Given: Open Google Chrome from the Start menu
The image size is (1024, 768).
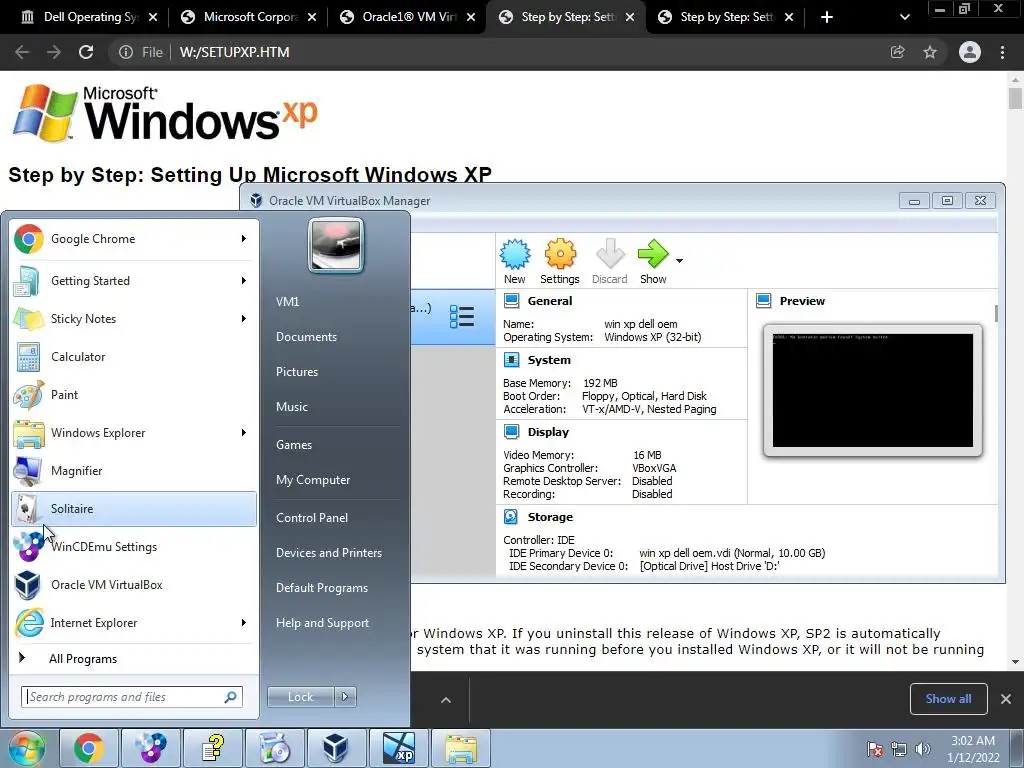Looking at the screenshot, I should click(x=133, y=239).
